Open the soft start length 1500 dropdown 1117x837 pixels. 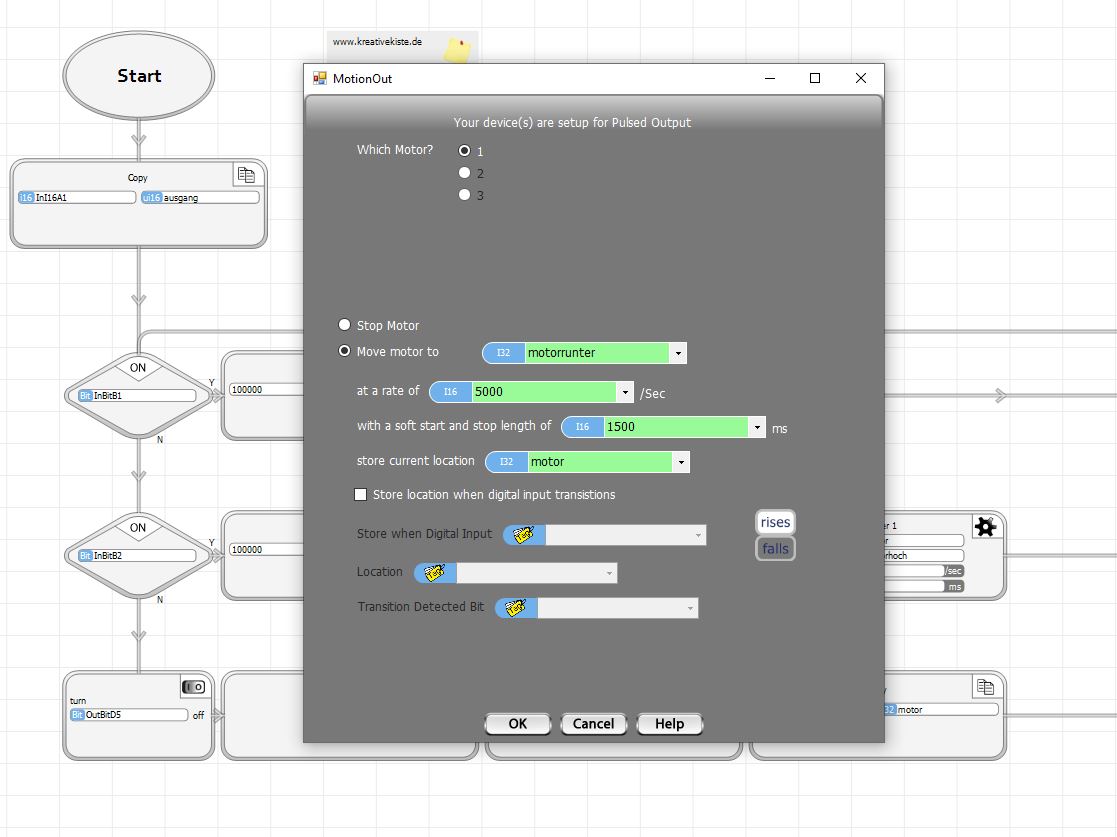[x=757, y=427]
